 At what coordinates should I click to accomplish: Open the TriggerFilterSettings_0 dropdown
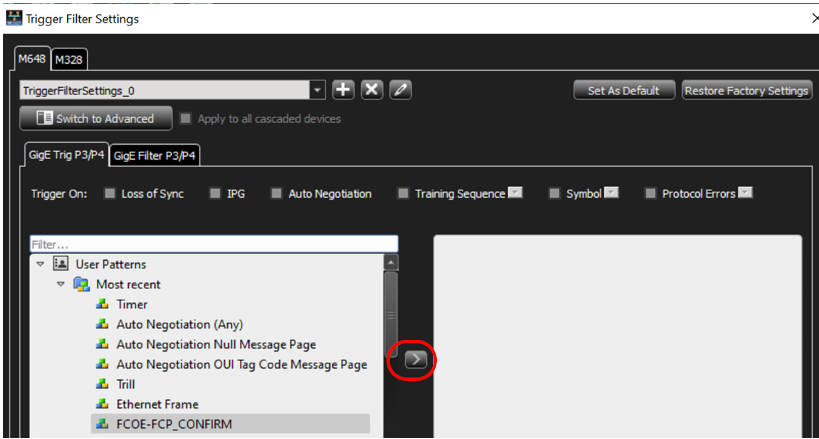318,90
